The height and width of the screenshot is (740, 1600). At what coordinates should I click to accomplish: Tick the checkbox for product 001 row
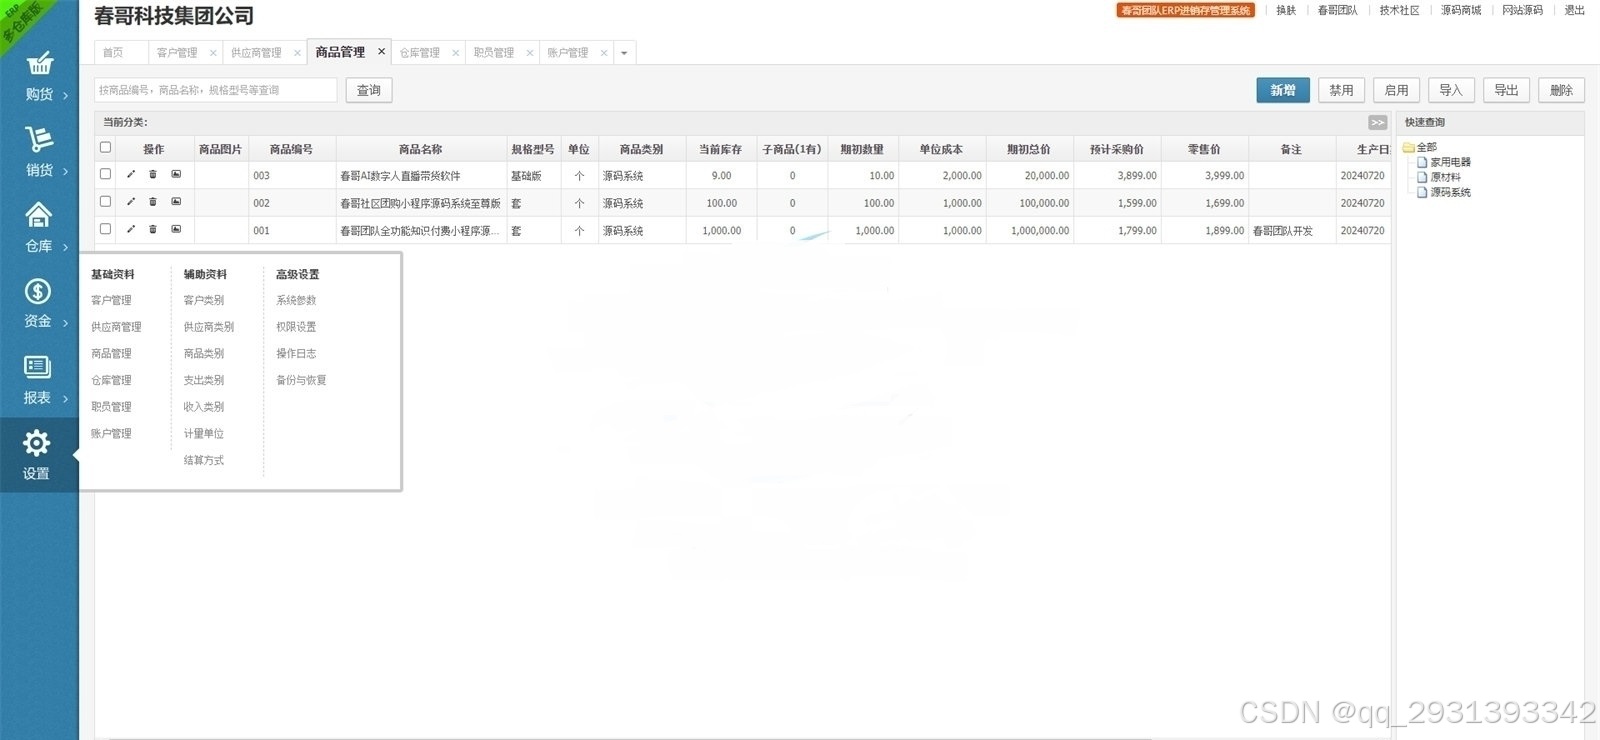(105, 229)
